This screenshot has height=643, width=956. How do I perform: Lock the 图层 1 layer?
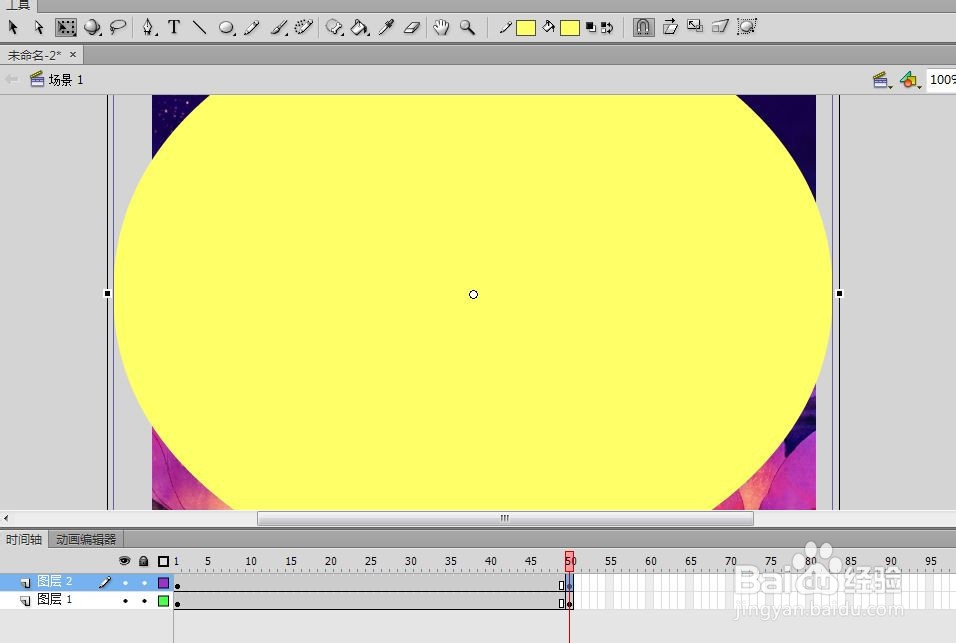[x=144, y=601]
